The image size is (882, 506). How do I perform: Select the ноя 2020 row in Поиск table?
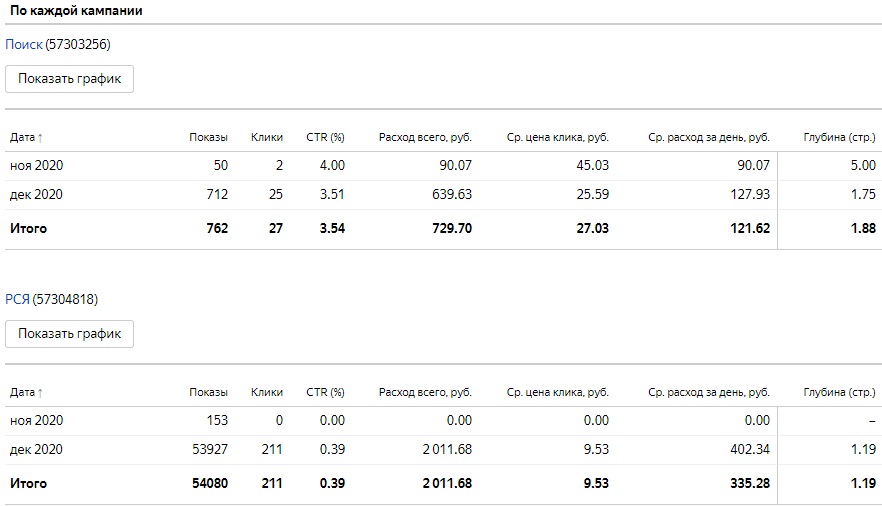point(36,165)
